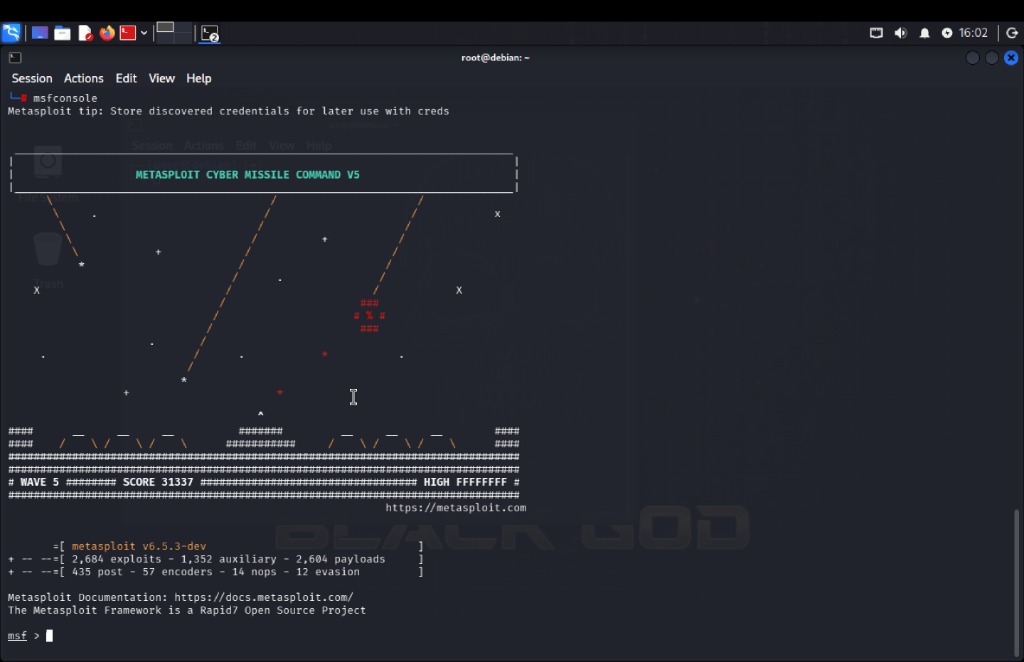Open the Help menu
Screen dimensions: 1024x662
pyautogui.click(x=199, y=78)
